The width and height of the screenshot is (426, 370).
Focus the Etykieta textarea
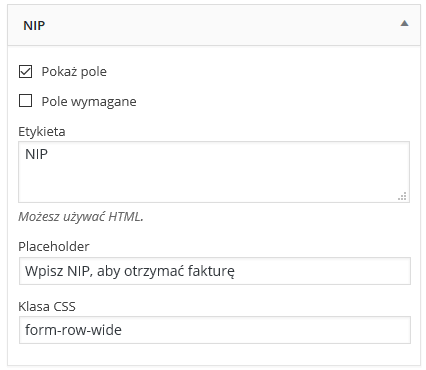click(214, 172)
